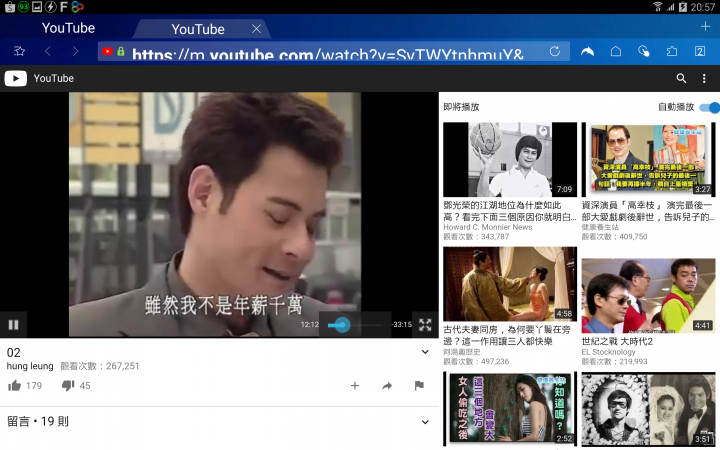Open the shopping bag notification icon
Screen dimensions: 720x450
pos(10,6)
